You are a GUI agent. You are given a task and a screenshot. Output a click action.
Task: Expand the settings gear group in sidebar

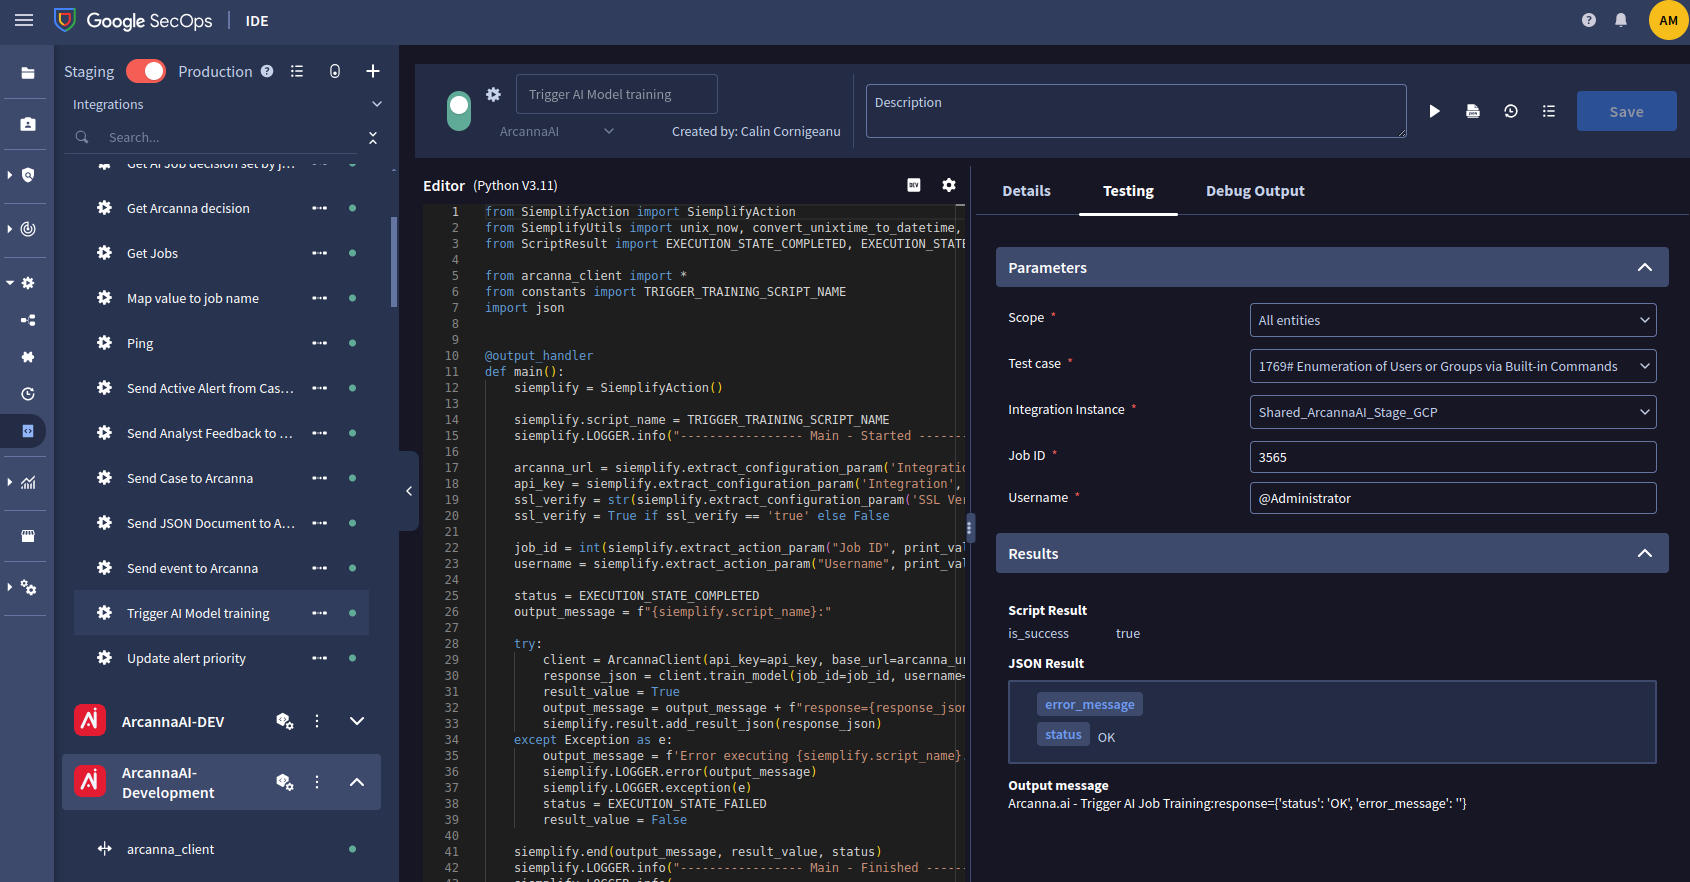pyautogui.click(x=11, y=283)
